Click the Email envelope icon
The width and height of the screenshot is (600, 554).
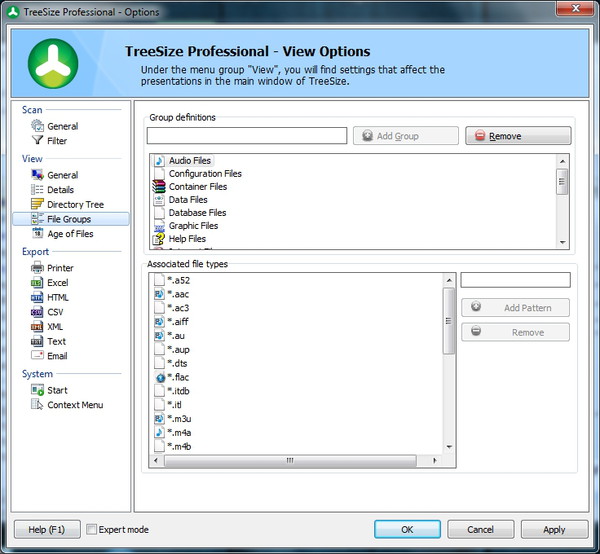point(38,356)
